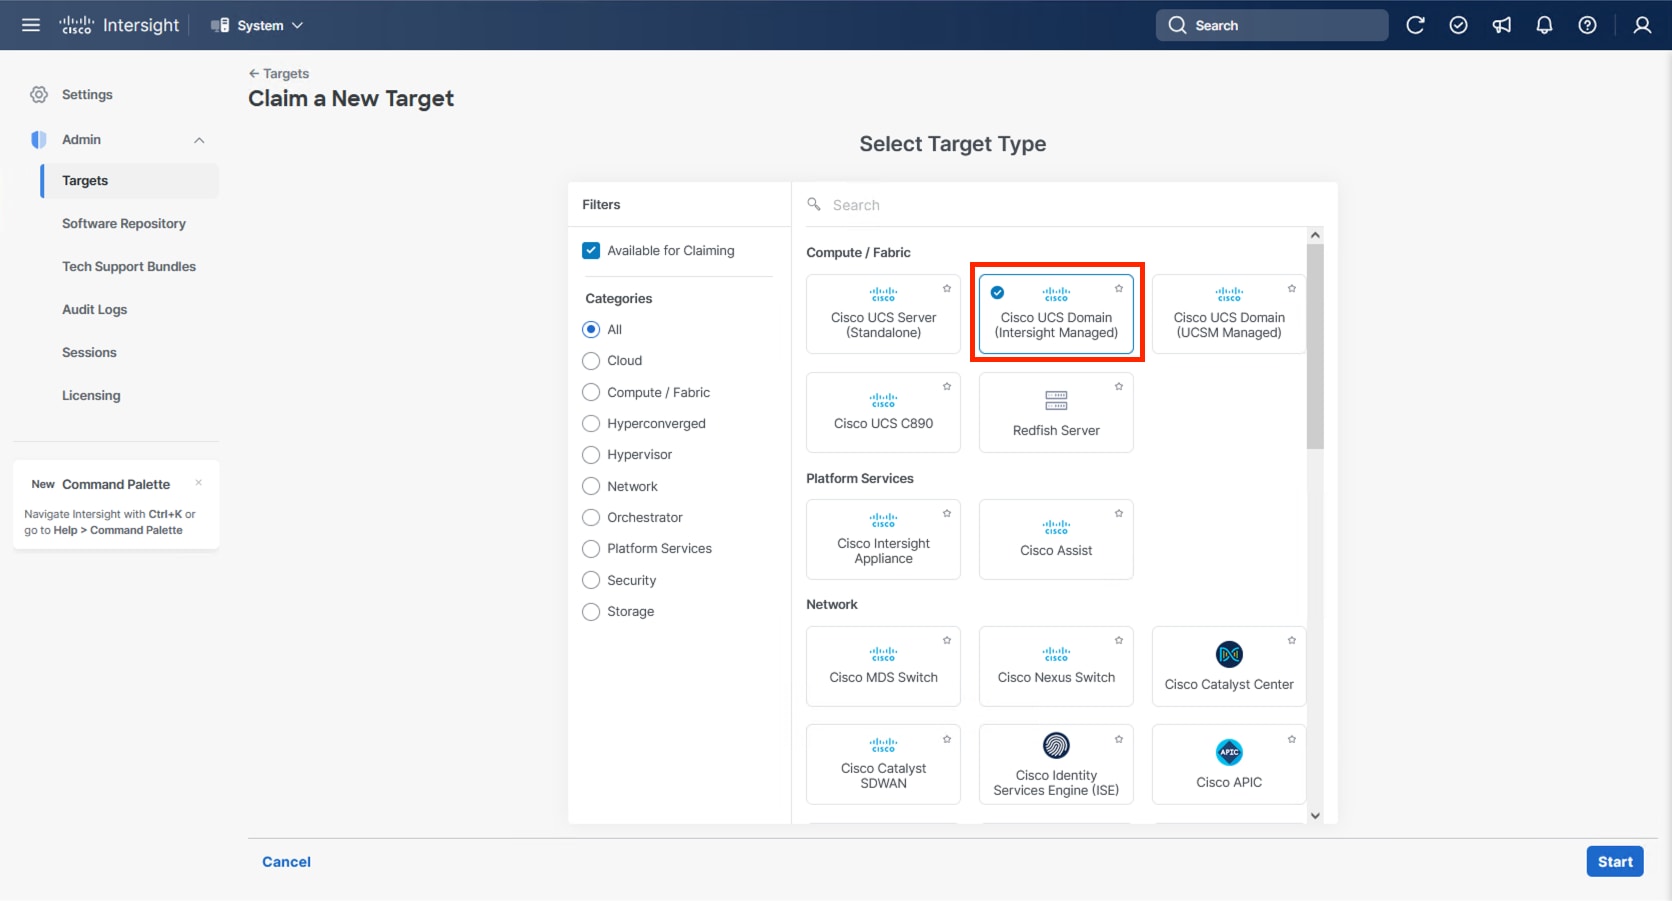
Task: Click the Cancel link
Action: pyautogui.click(x=286, y=862)
